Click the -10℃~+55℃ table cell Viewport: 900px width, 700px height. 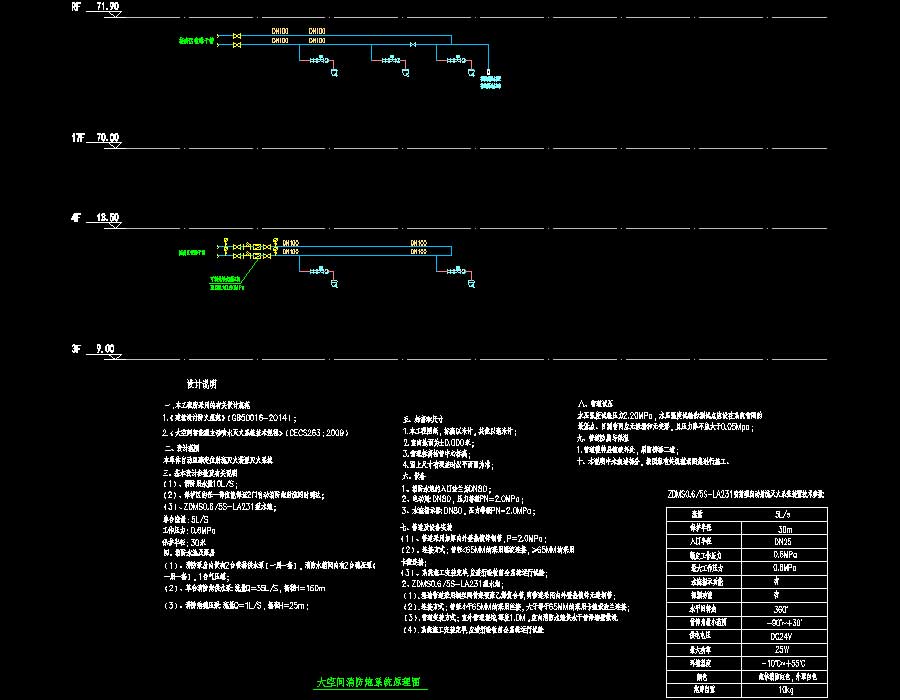[784, 663]
